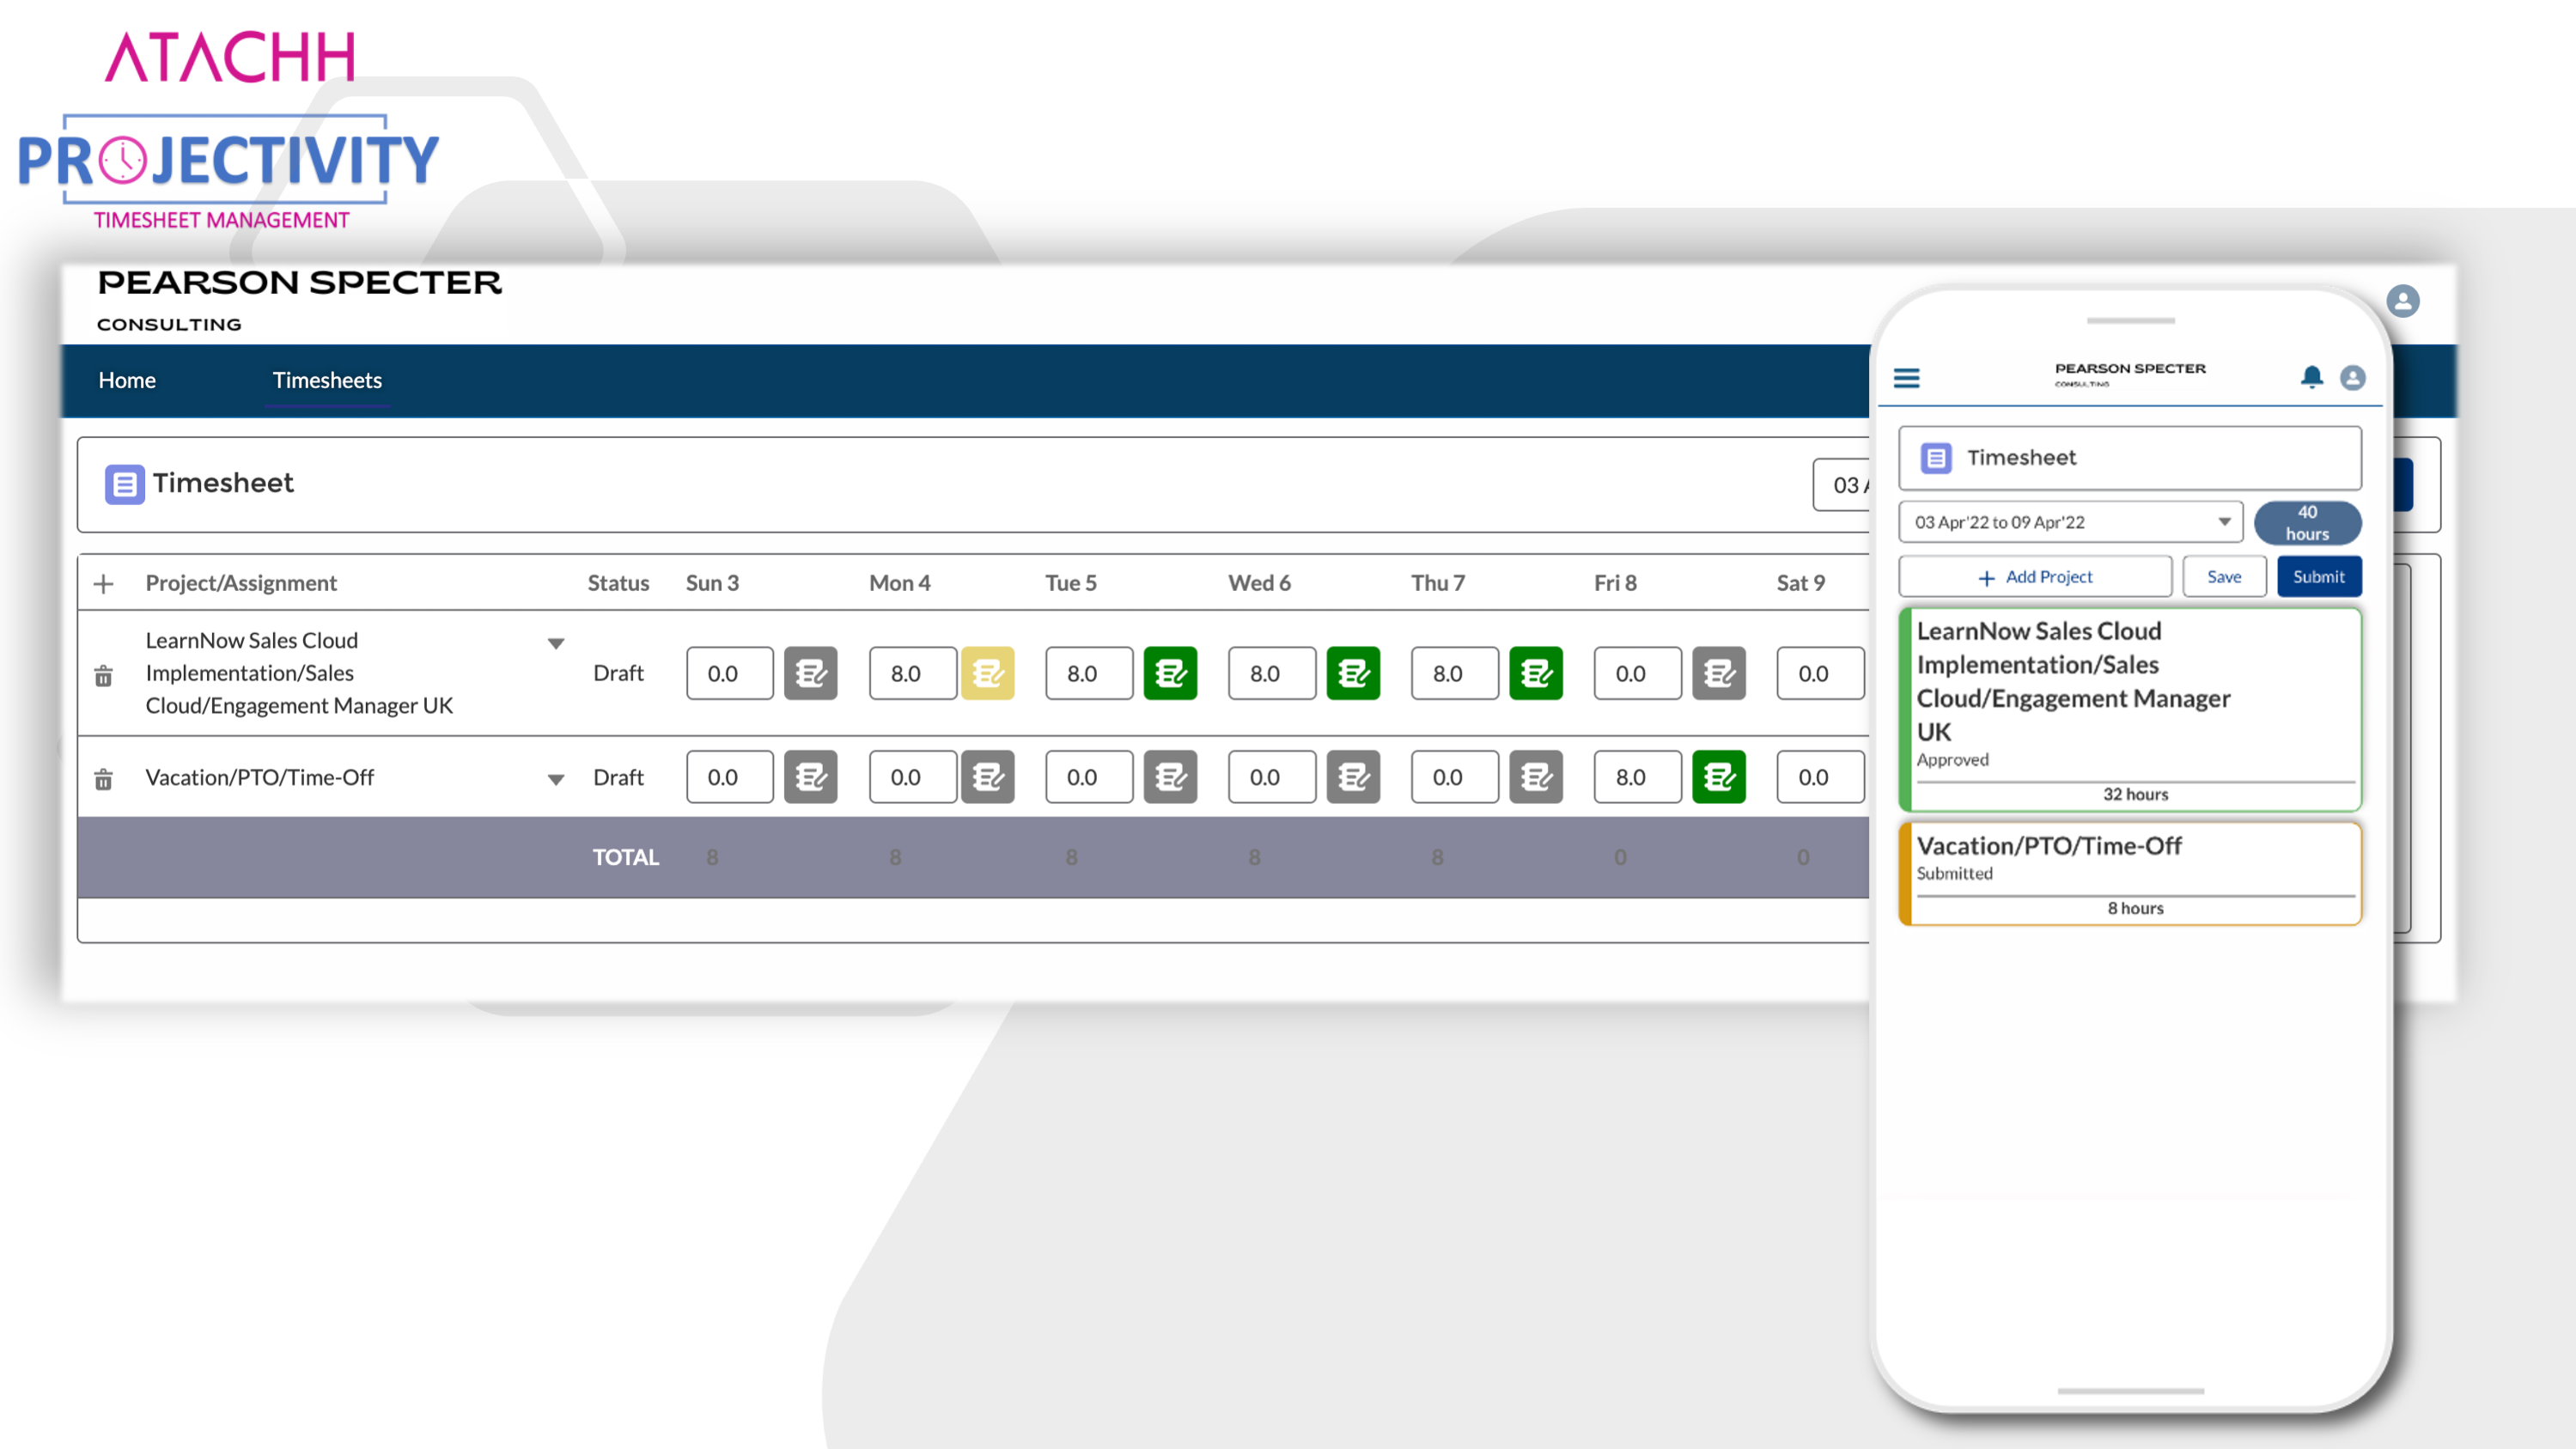Expand Vacation/PTO/Time-Off project dropdown arrow
Image resolution: width=2576 pixels, height=1449 pixels.
point(556,779)
